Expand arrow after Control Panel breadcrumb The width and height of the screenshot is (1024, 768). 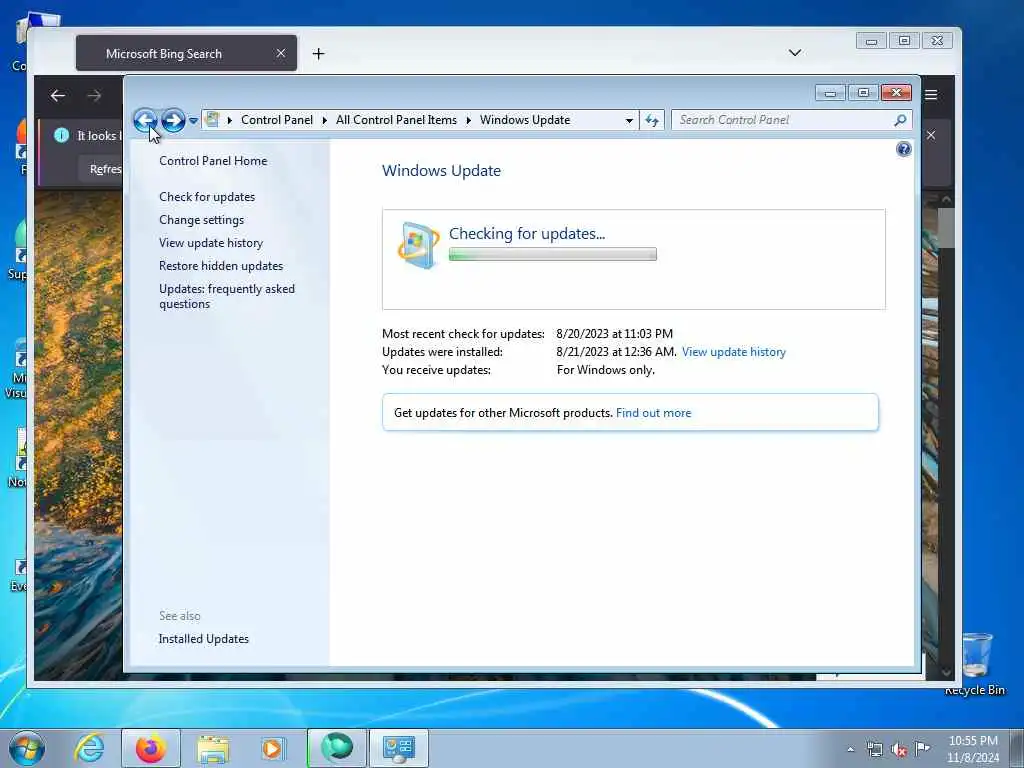325,120
